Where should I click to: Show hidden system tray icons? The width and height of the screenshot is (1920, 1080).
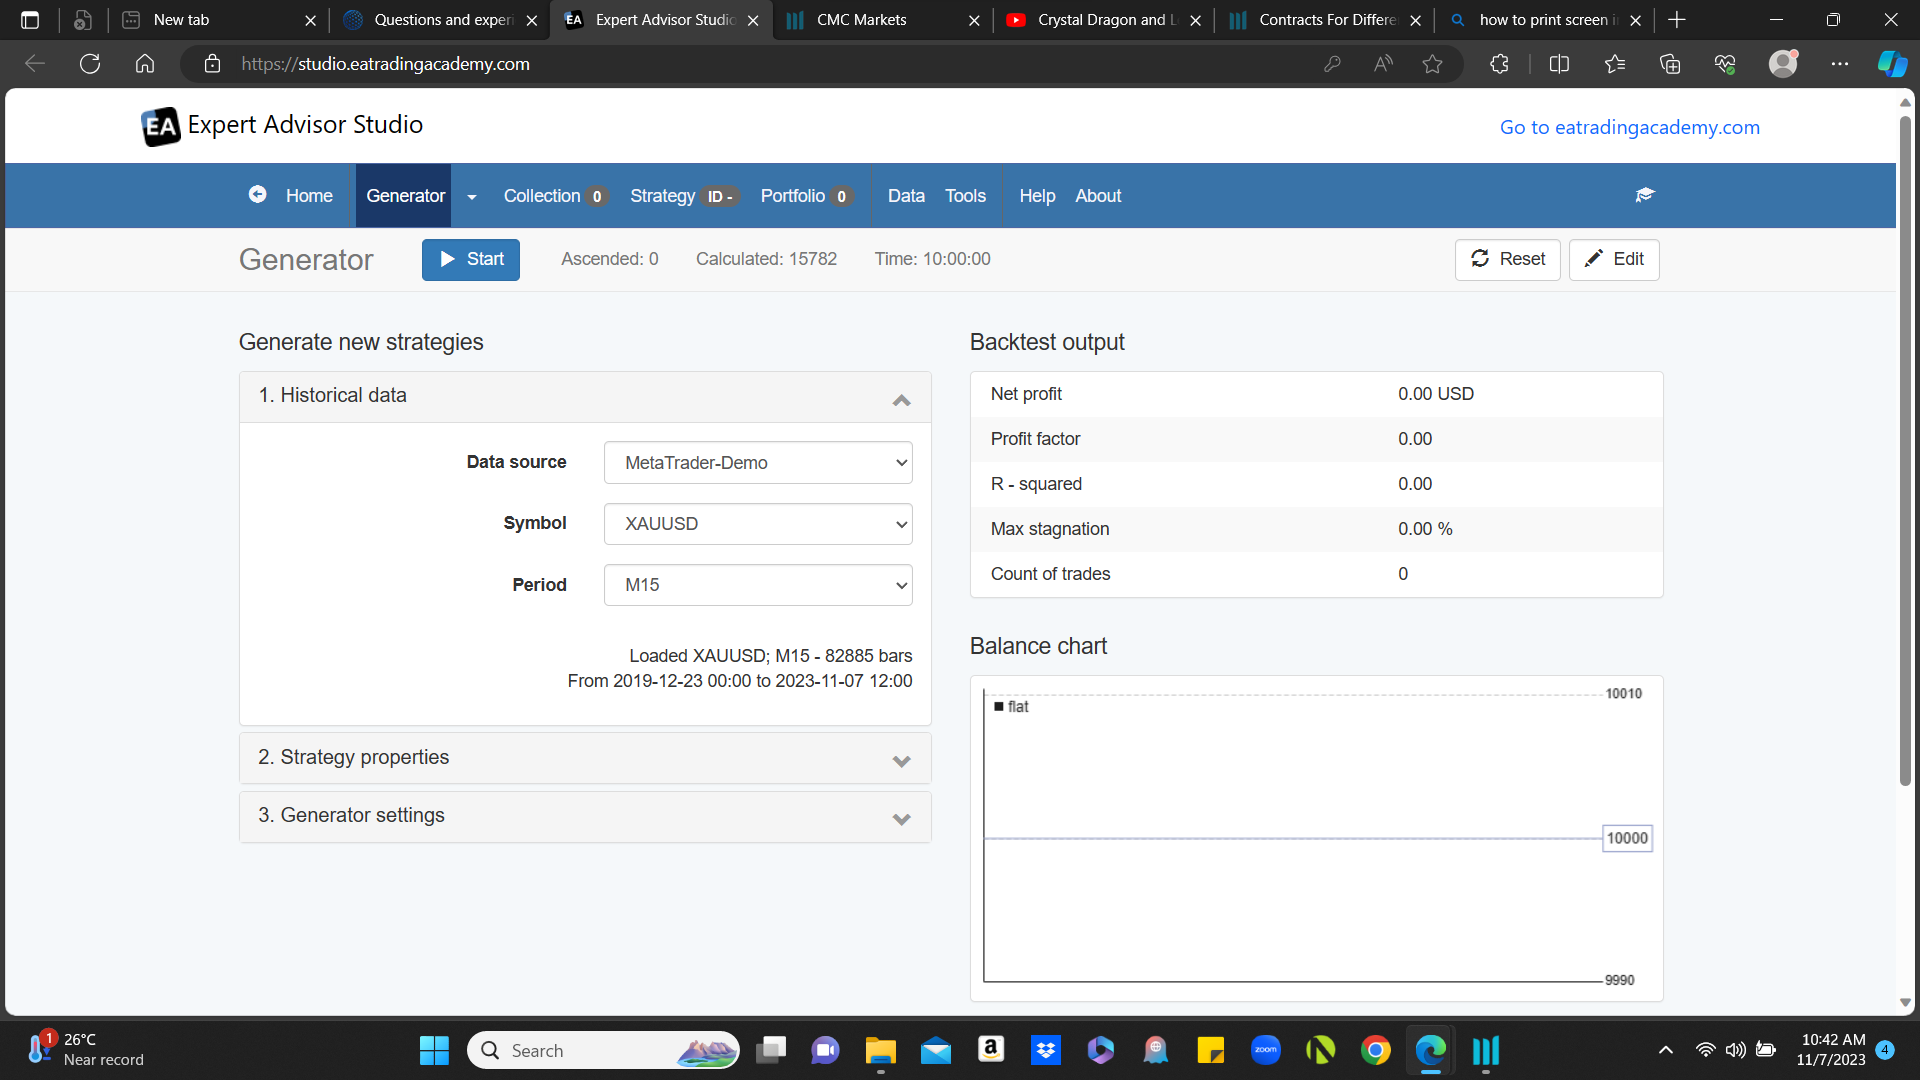click(x=1665, y=1050)
